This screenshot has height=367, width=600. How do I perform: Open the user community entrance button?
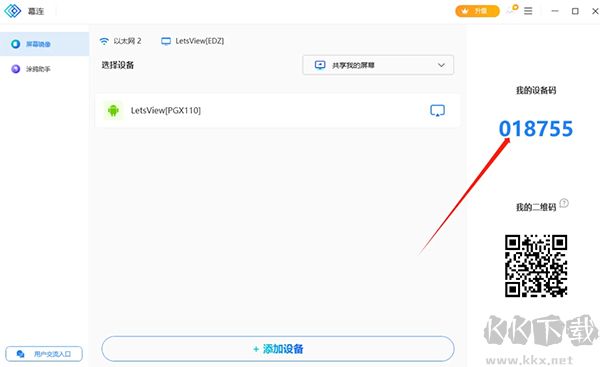click(x=44, y=354)
